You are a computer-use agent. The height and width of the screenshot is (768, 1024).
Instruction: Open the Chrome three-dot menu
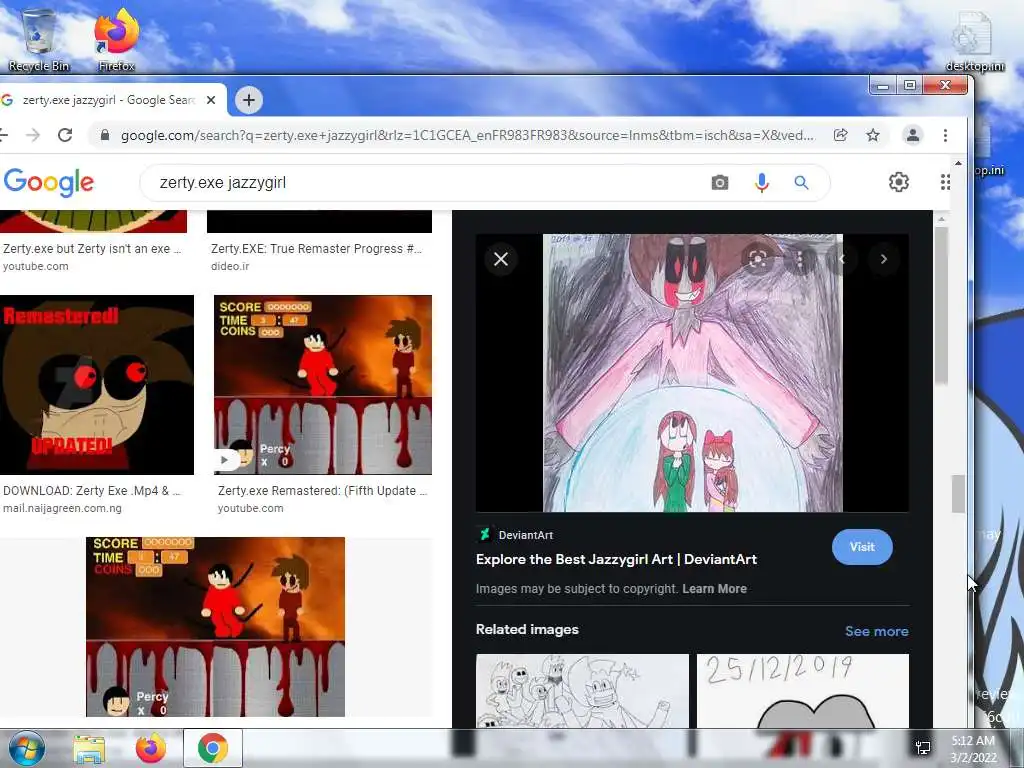coord(945,135)
